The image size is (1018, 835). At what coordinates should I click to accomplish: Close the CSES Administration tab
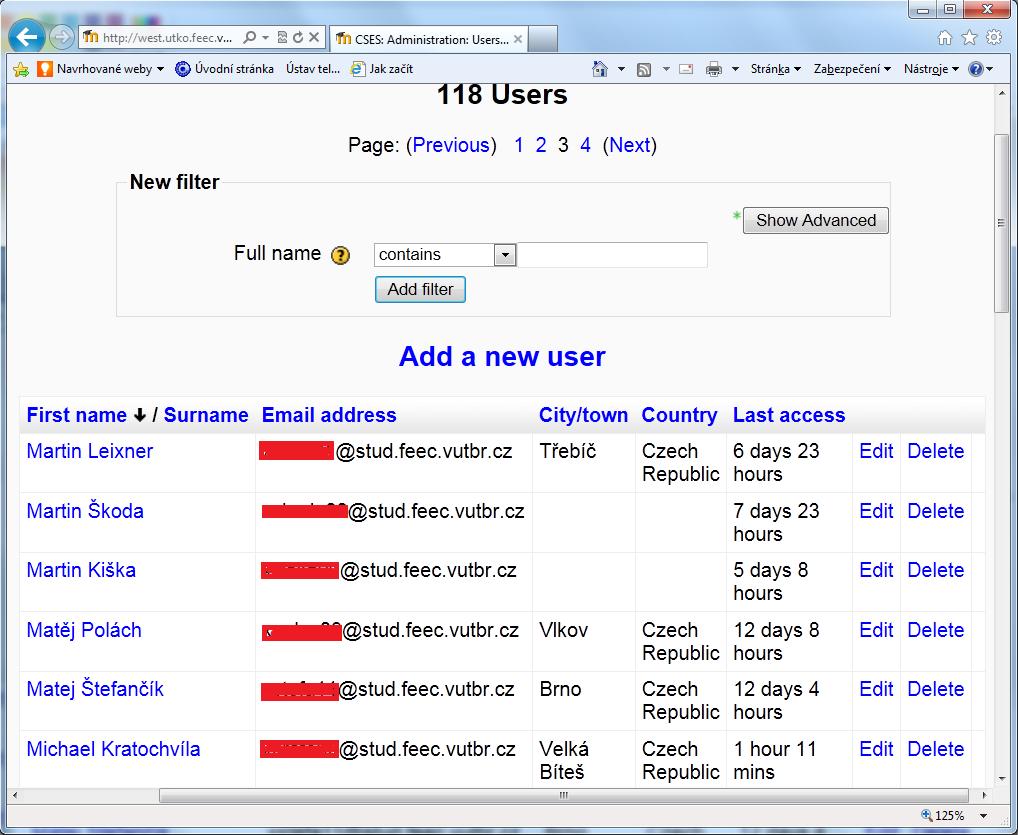[x=517, y=39]
